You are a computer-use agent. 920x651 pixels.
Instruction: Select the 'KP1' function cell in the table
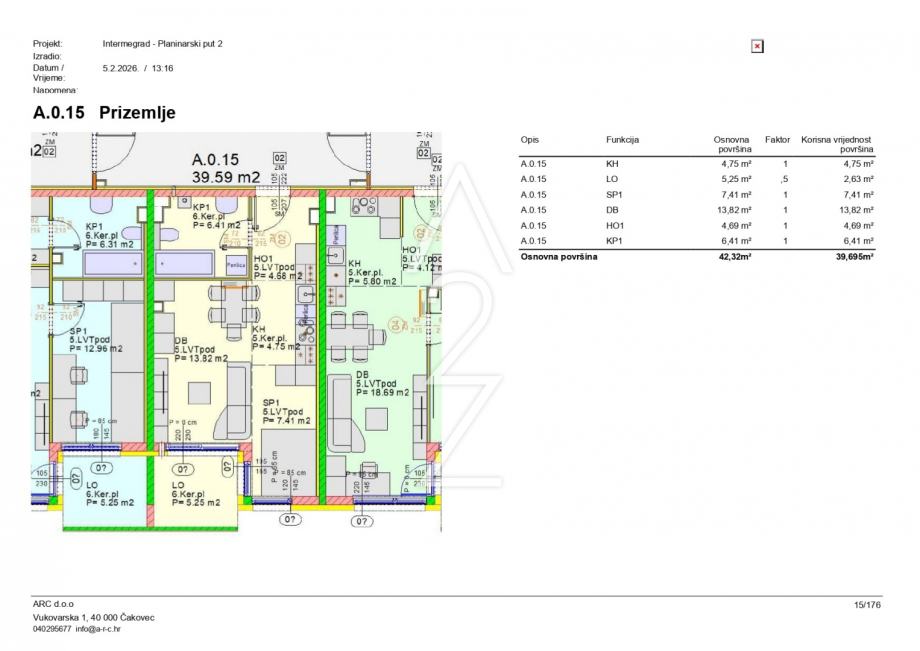pos(614,241)
